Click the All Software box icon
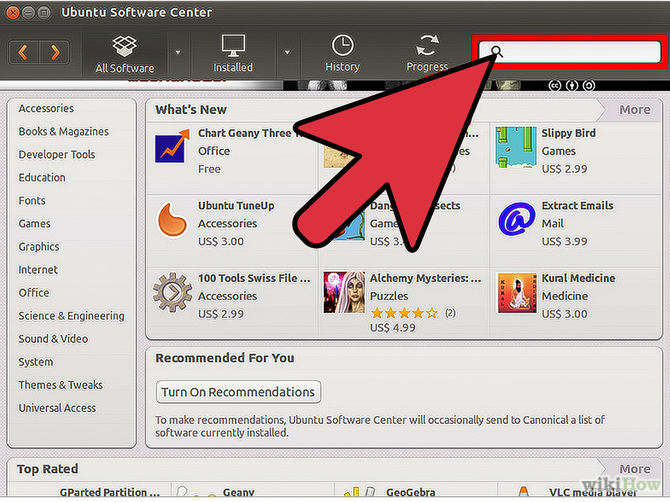 124,47
